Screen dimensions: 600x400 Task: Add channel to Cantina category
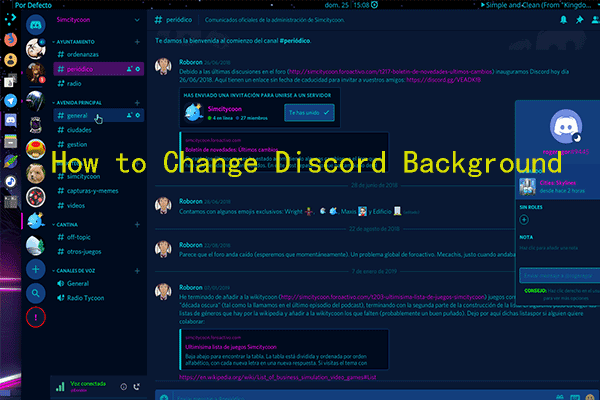137,224
